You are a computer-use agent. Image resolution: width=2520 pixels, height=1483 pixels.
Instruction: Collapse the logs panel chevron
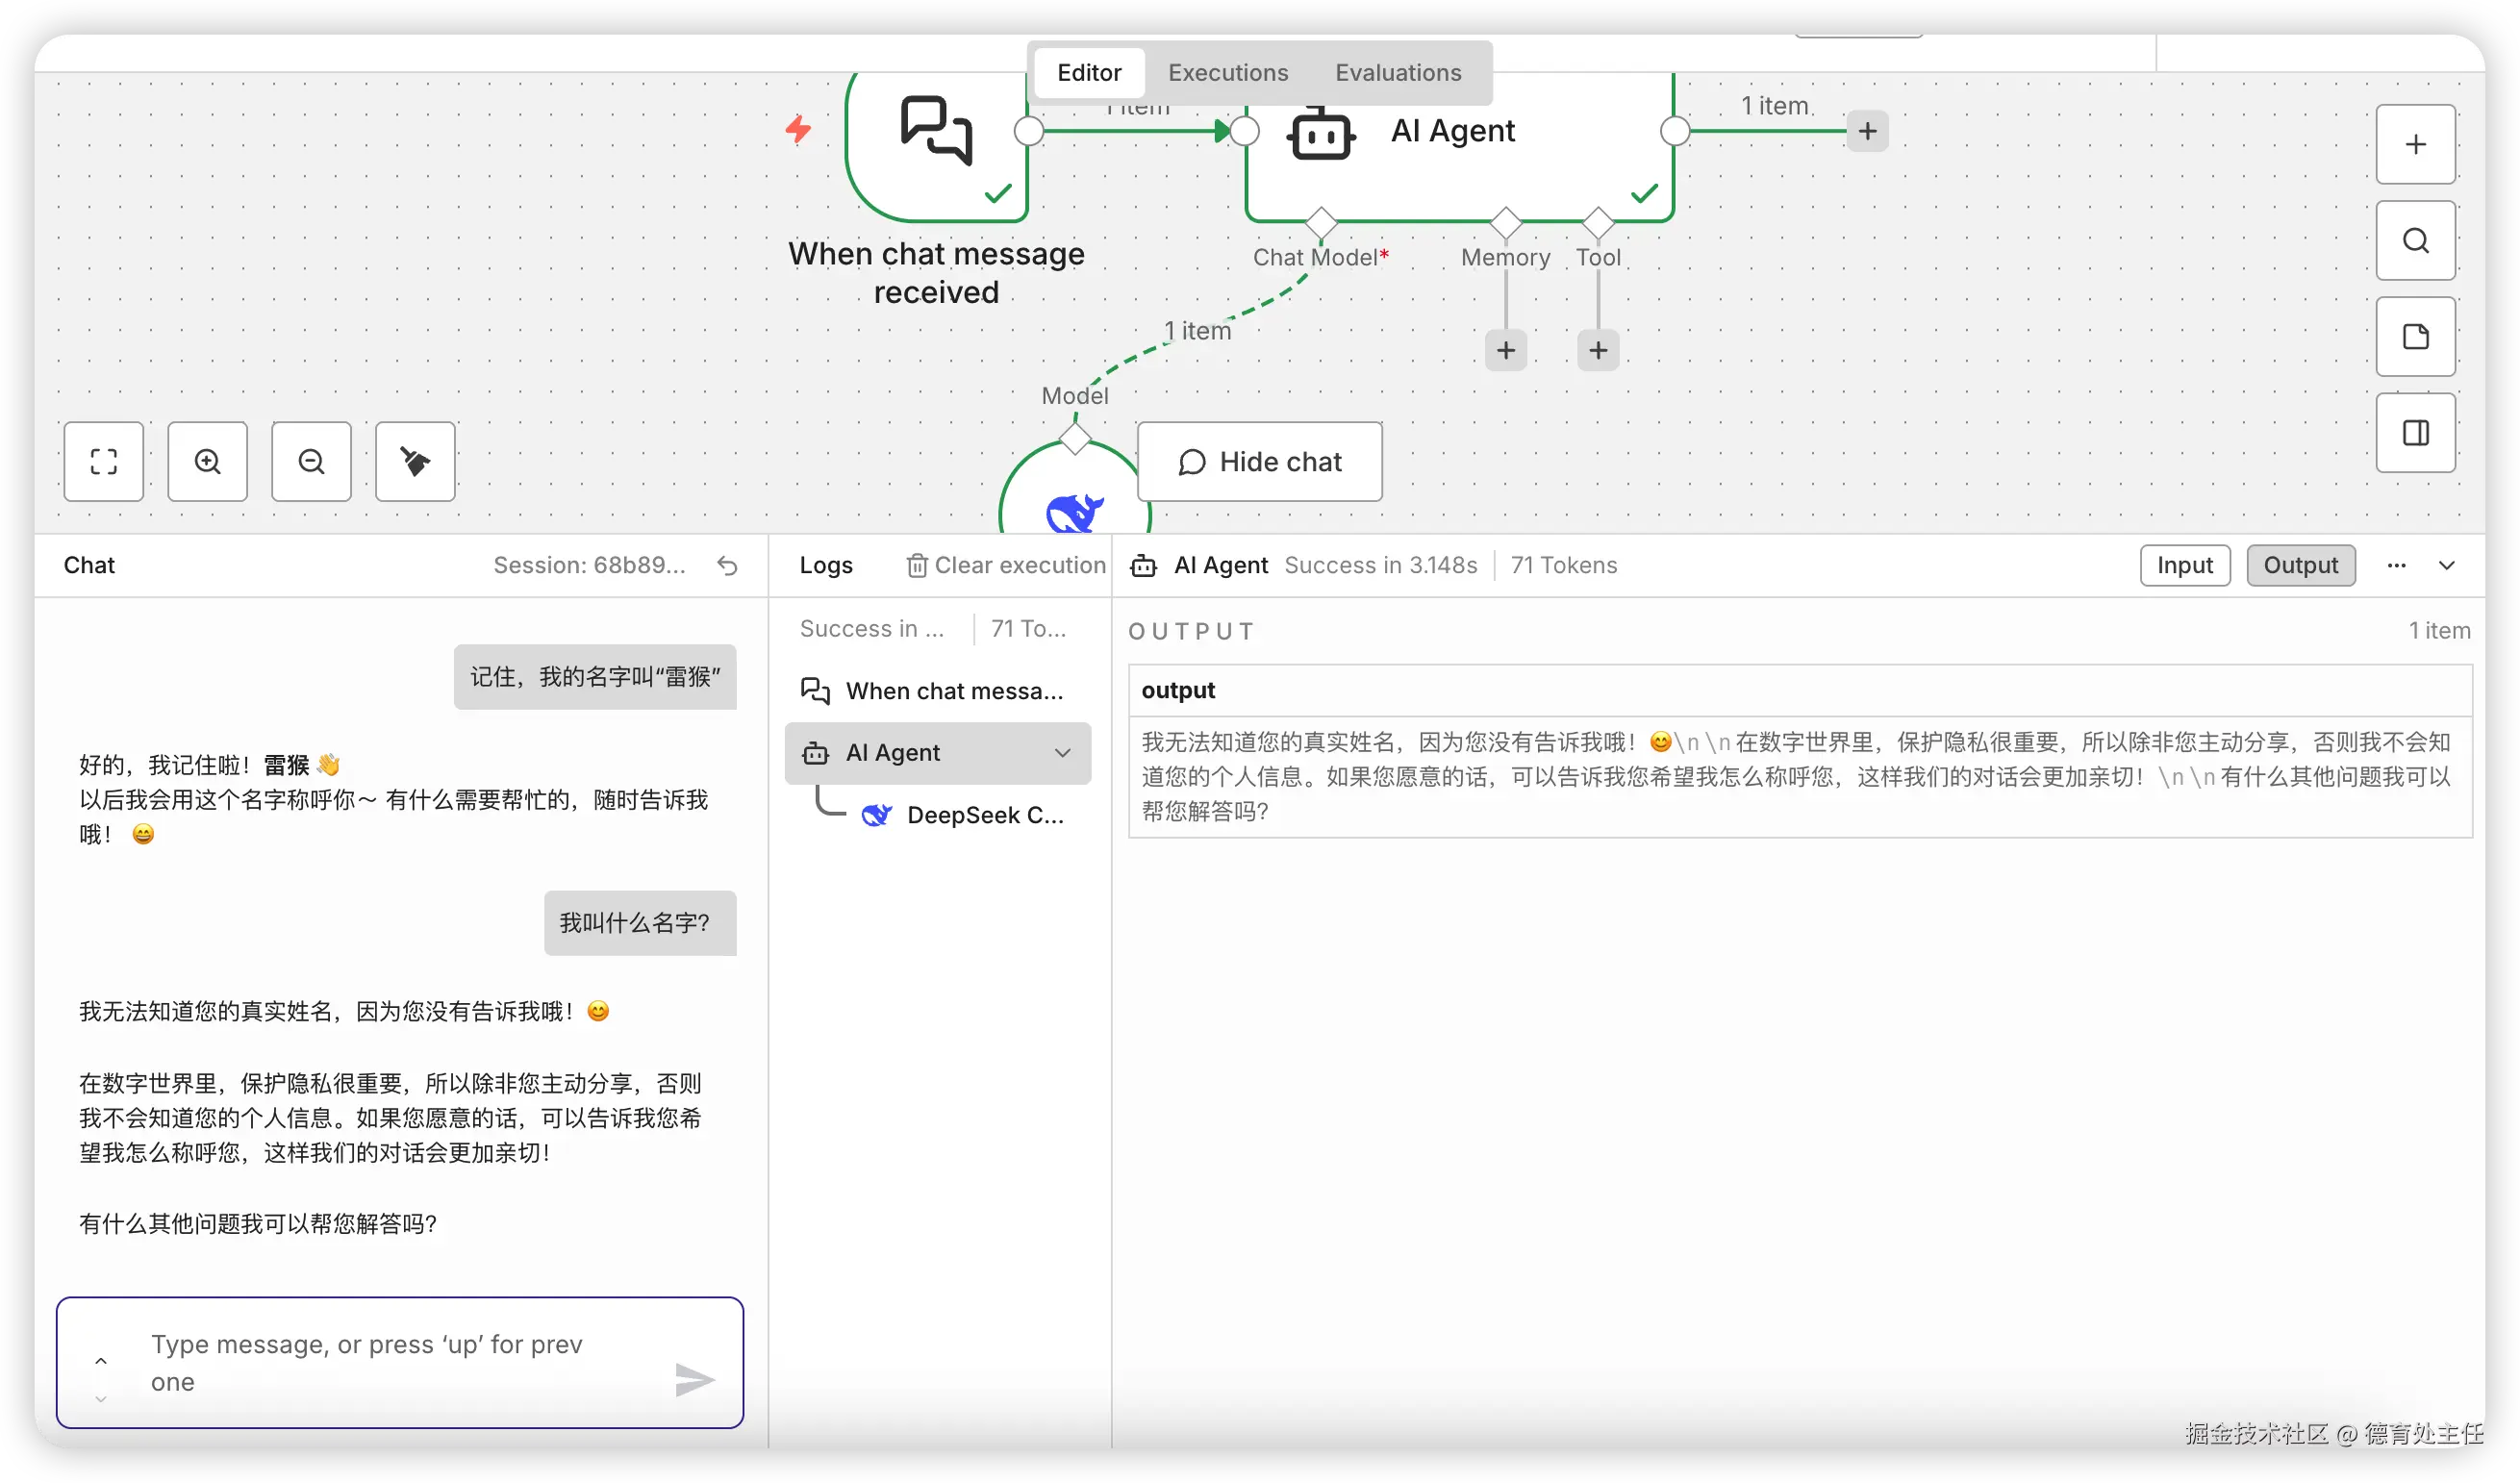(x=2446, y=565)
